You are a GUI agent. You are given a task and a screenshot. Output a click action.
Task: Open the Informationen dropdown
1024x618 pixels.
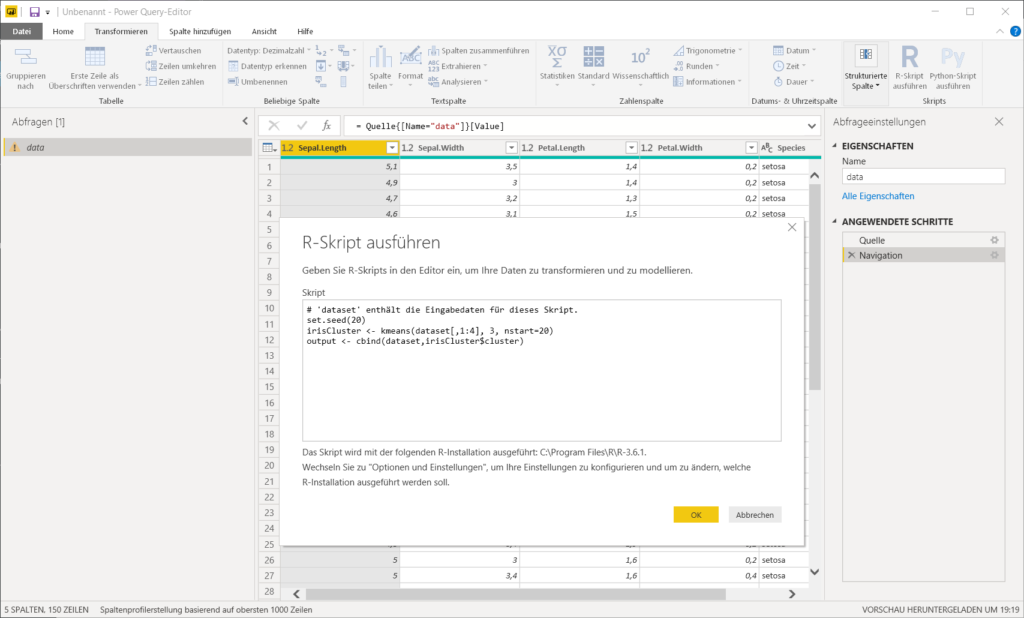point(708,82)
